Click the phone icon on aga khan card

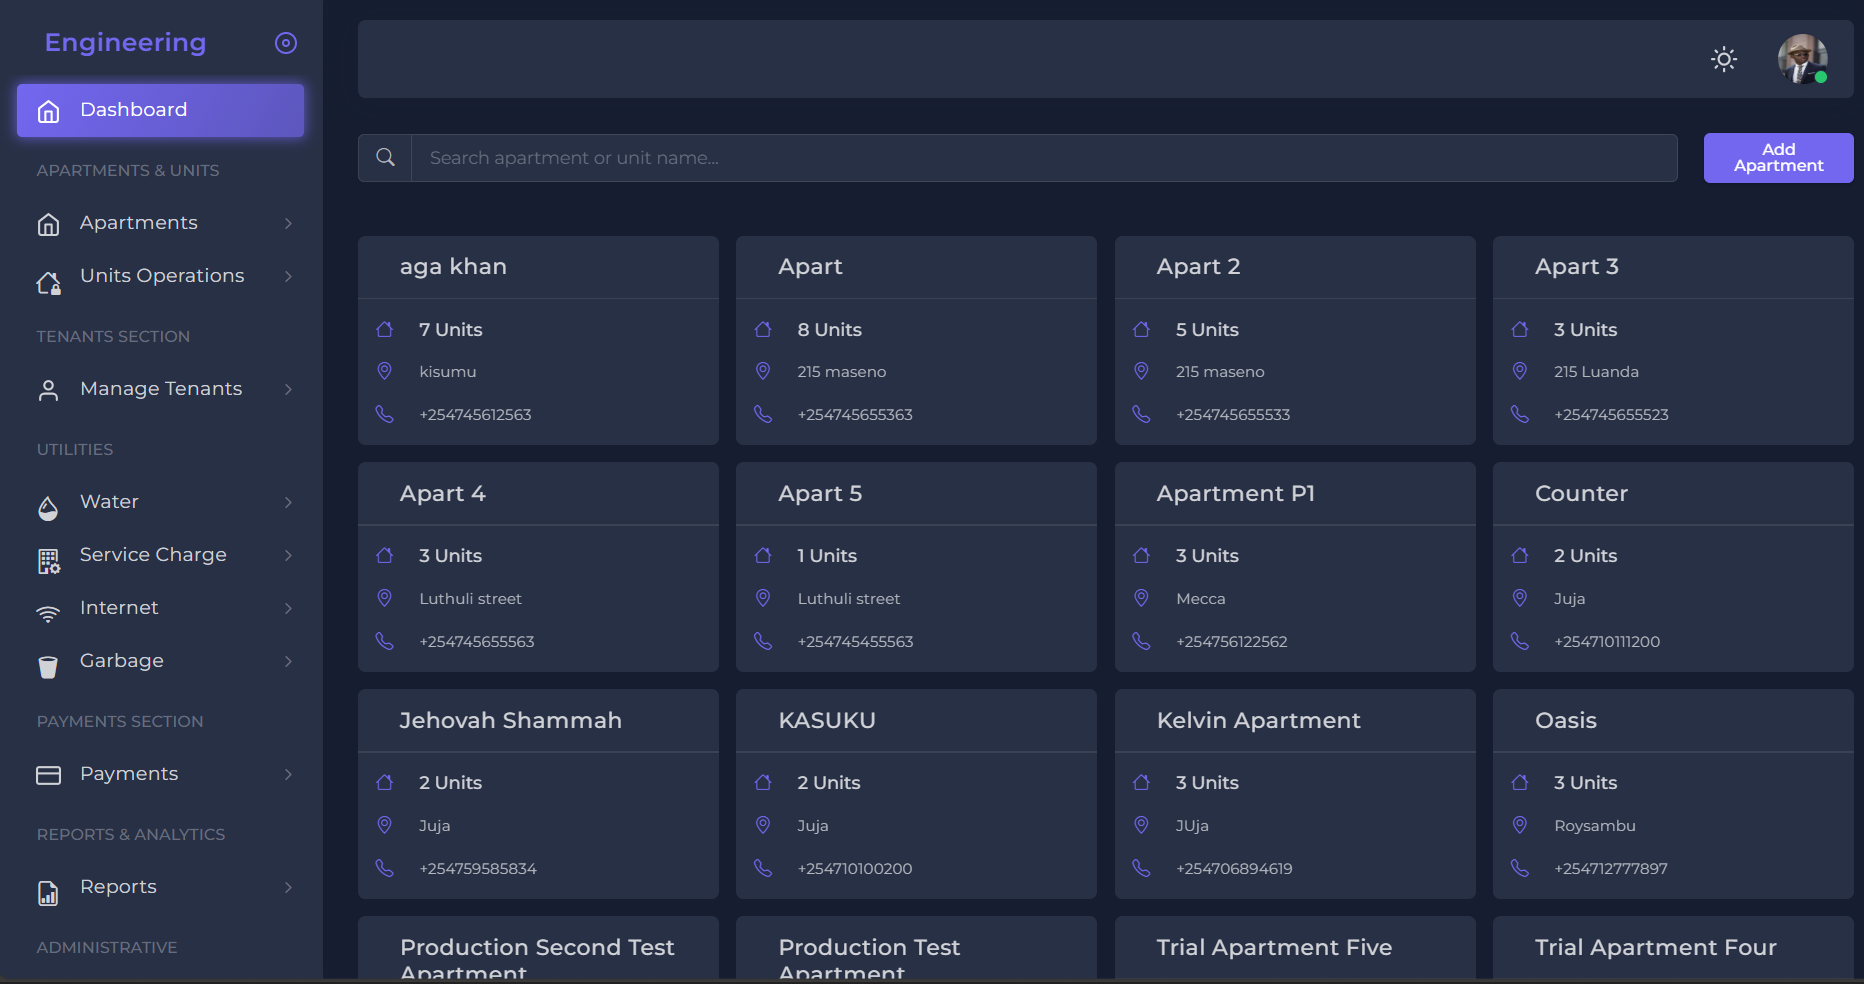[384, 414]
